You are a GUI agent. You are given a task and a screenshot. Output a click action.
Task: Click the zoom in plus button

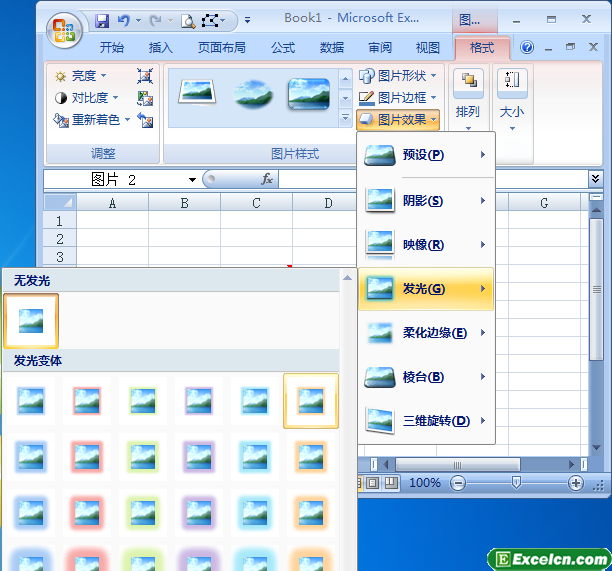(x=576, y=483)
